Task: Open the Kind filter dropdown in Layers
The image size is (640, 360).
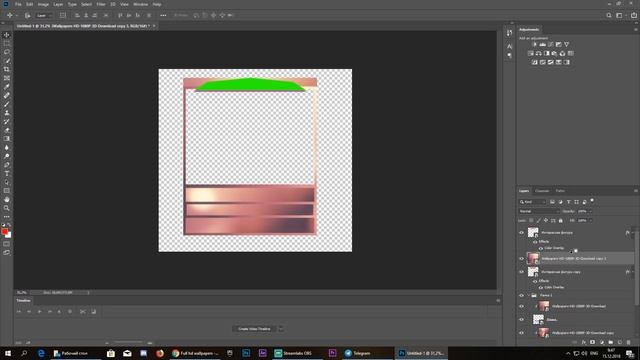Action: coord(532,202)
